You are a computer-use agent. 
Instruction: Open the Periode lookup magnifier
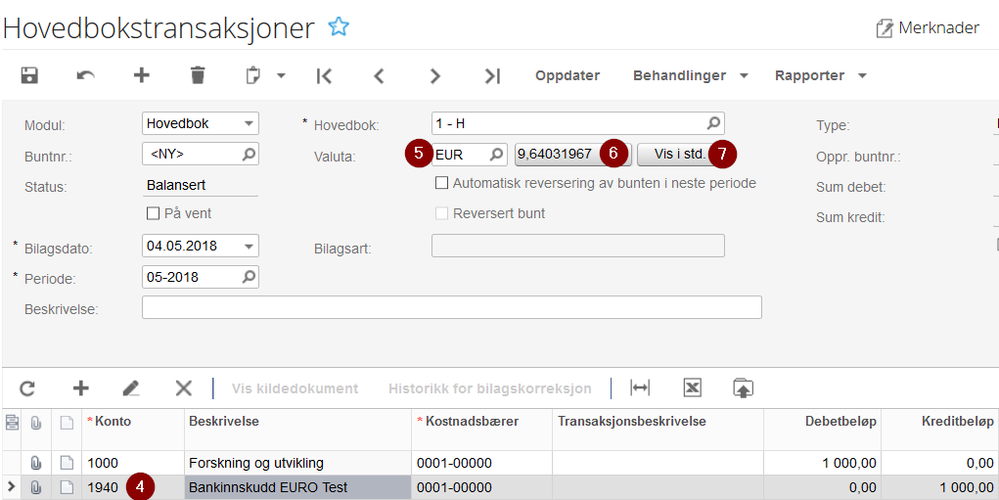click(249, 276)
